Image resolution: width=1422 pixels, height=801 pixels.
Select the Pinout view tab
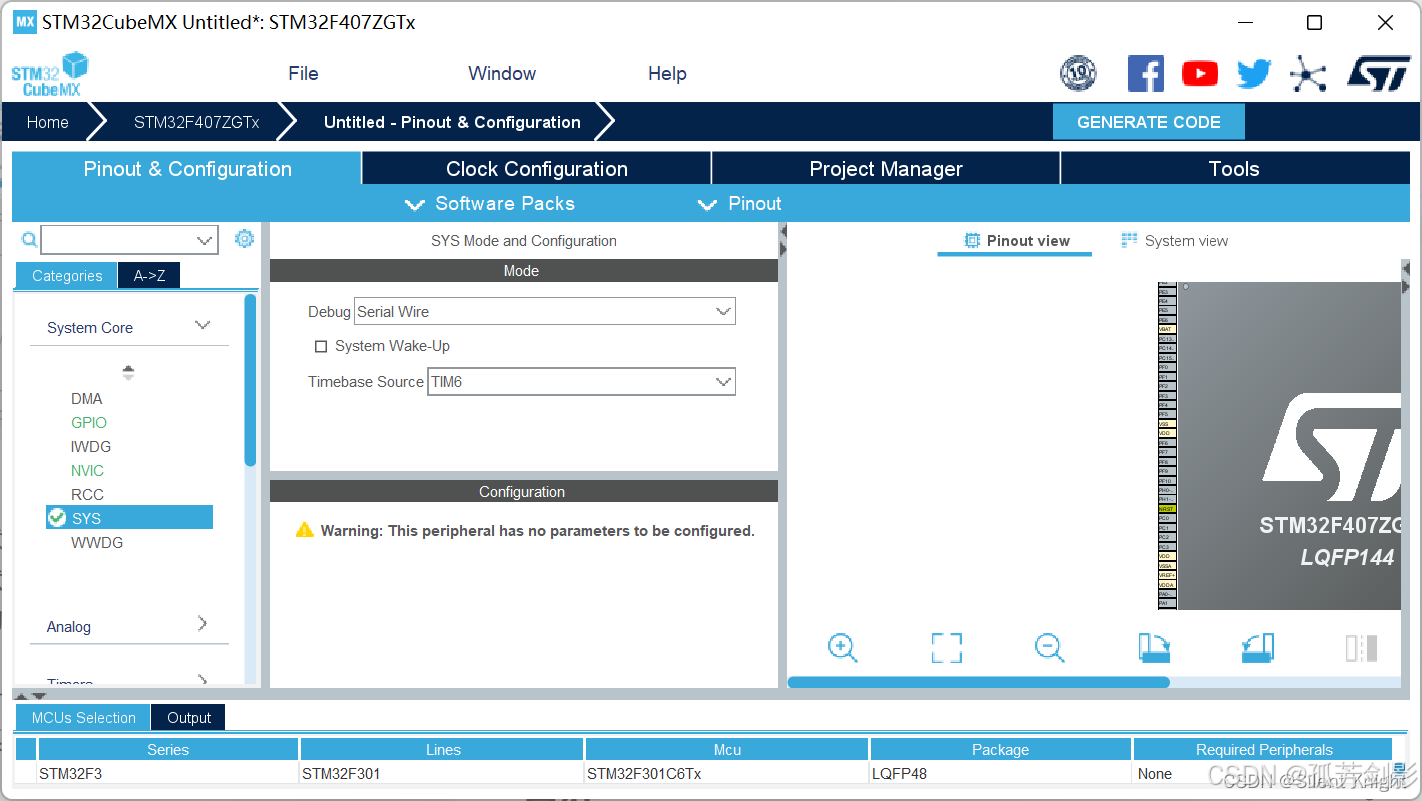pyautogui.click(x=1016, y=241)
